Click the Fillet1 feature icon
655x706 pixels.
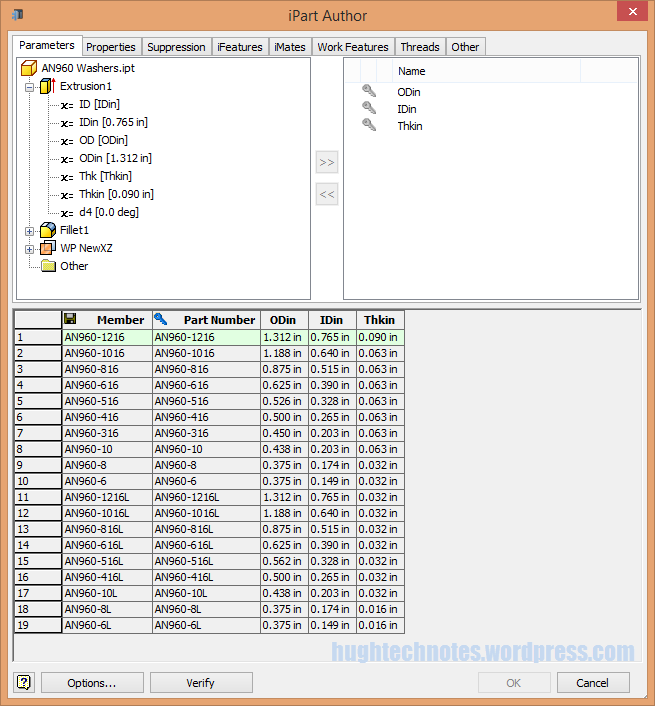point(47,230)
